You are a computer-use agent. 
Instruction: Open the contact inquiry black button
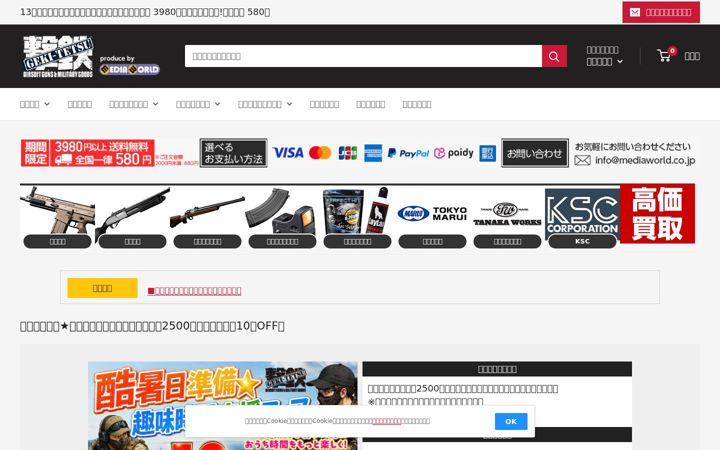pyautogui.click(x=535, y=153)
